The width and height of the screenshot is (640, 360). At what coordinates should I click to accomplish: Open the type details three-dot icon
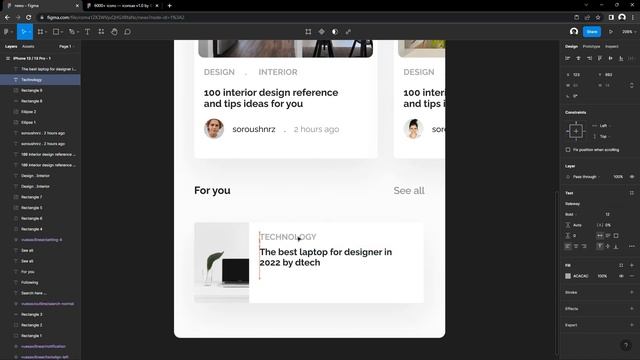coord(632,246)
